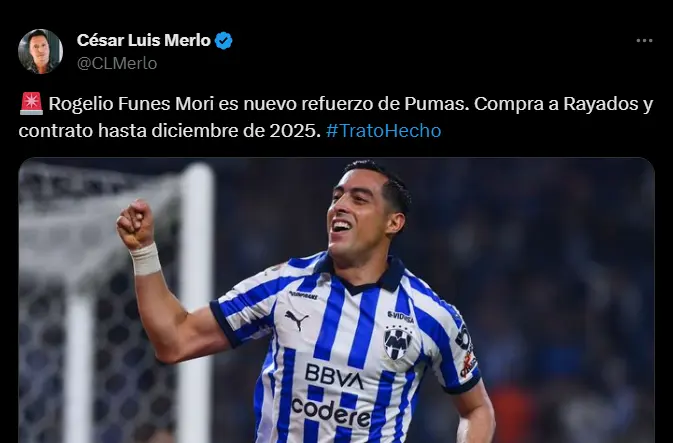Open the #TratoHecho hashtag link
Viewport: 673px width, 443px height.
click(383, 131)
